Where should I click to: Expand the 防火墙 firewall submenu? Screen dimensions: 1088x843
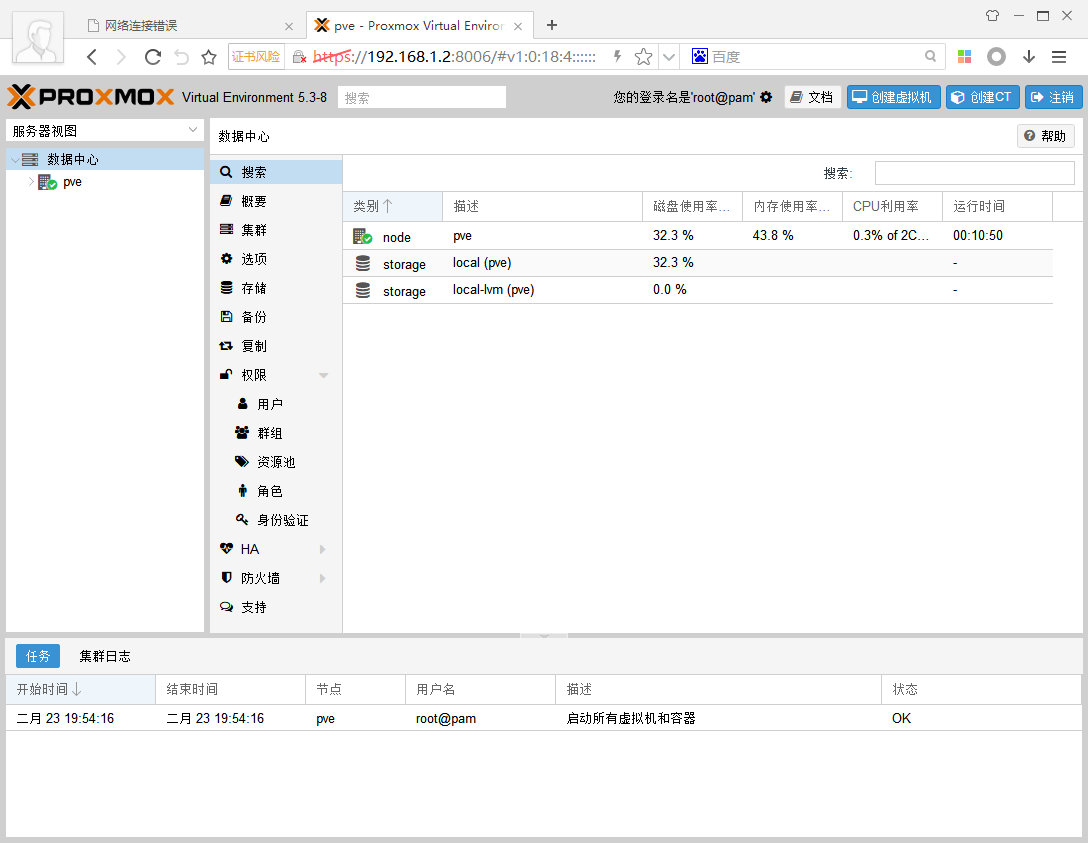(322, 578)
